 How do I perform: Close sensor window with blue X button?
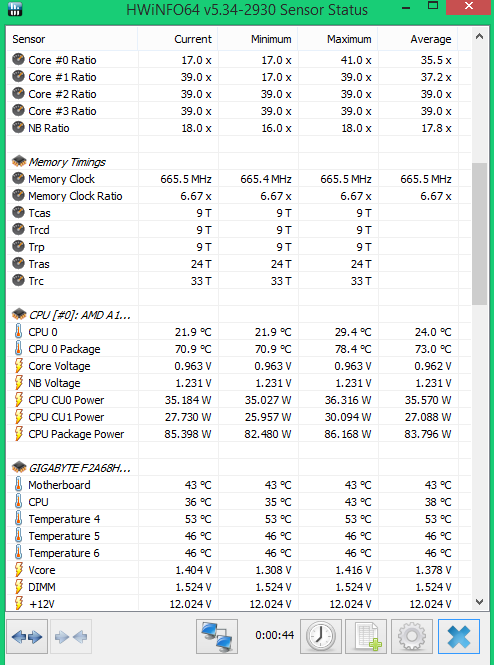tap(459, 637)
